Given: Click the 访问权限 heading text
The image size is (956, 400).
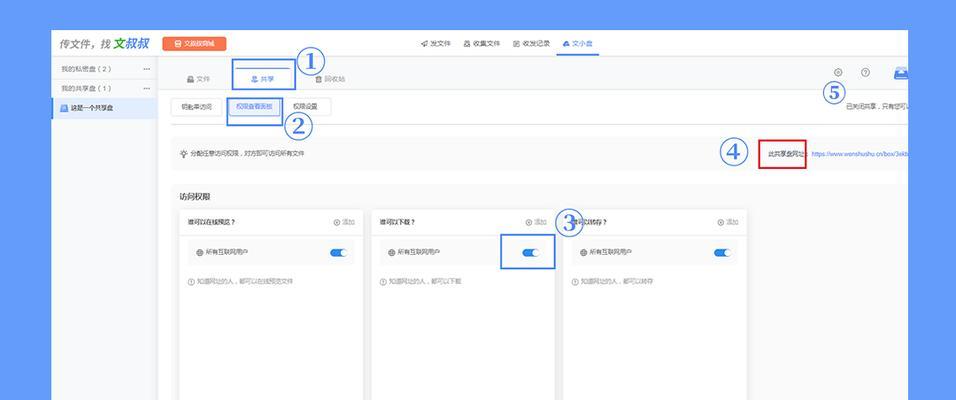Looking at the screenshot, I should pos(195,197).
